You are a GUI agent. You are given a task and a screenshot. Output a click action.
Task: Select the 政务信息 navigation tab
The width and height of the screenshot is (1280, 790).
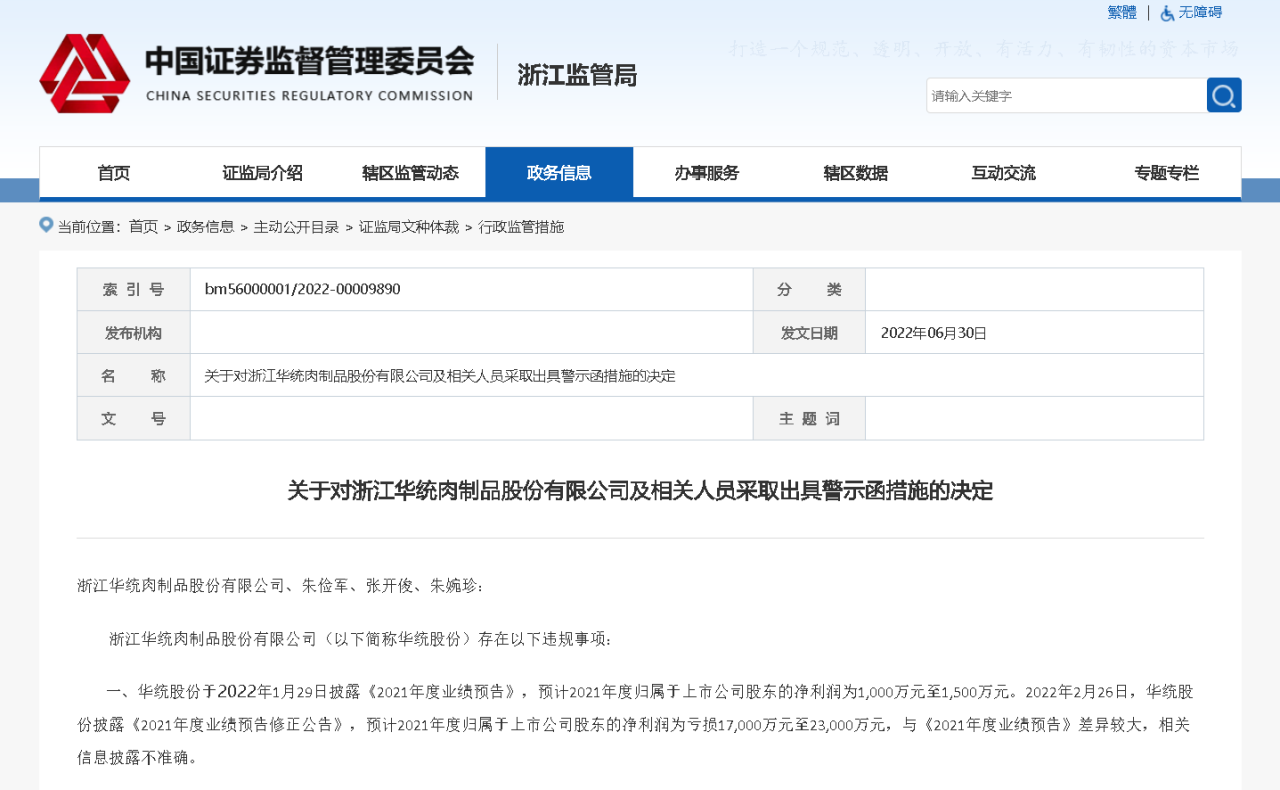click(559, 173)
